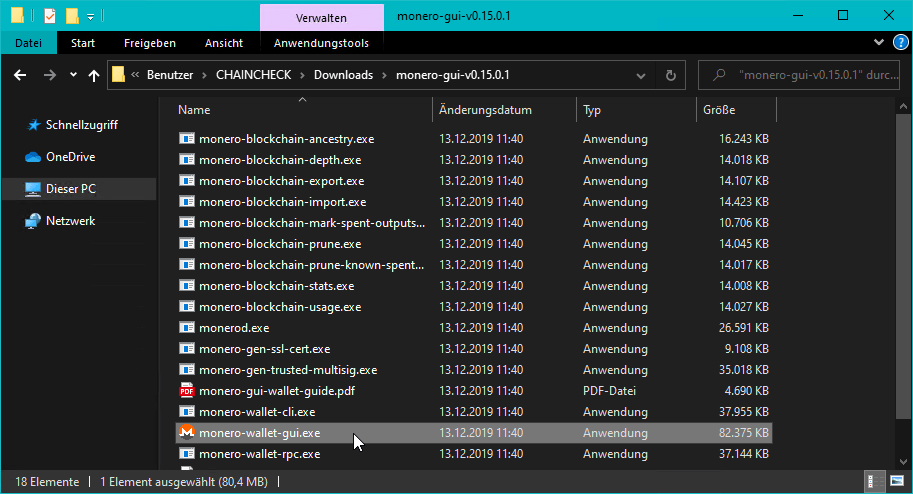Screen dimensions: 913x494
Task: Click the 82.375 KB size value
Action: coord(744,433)
